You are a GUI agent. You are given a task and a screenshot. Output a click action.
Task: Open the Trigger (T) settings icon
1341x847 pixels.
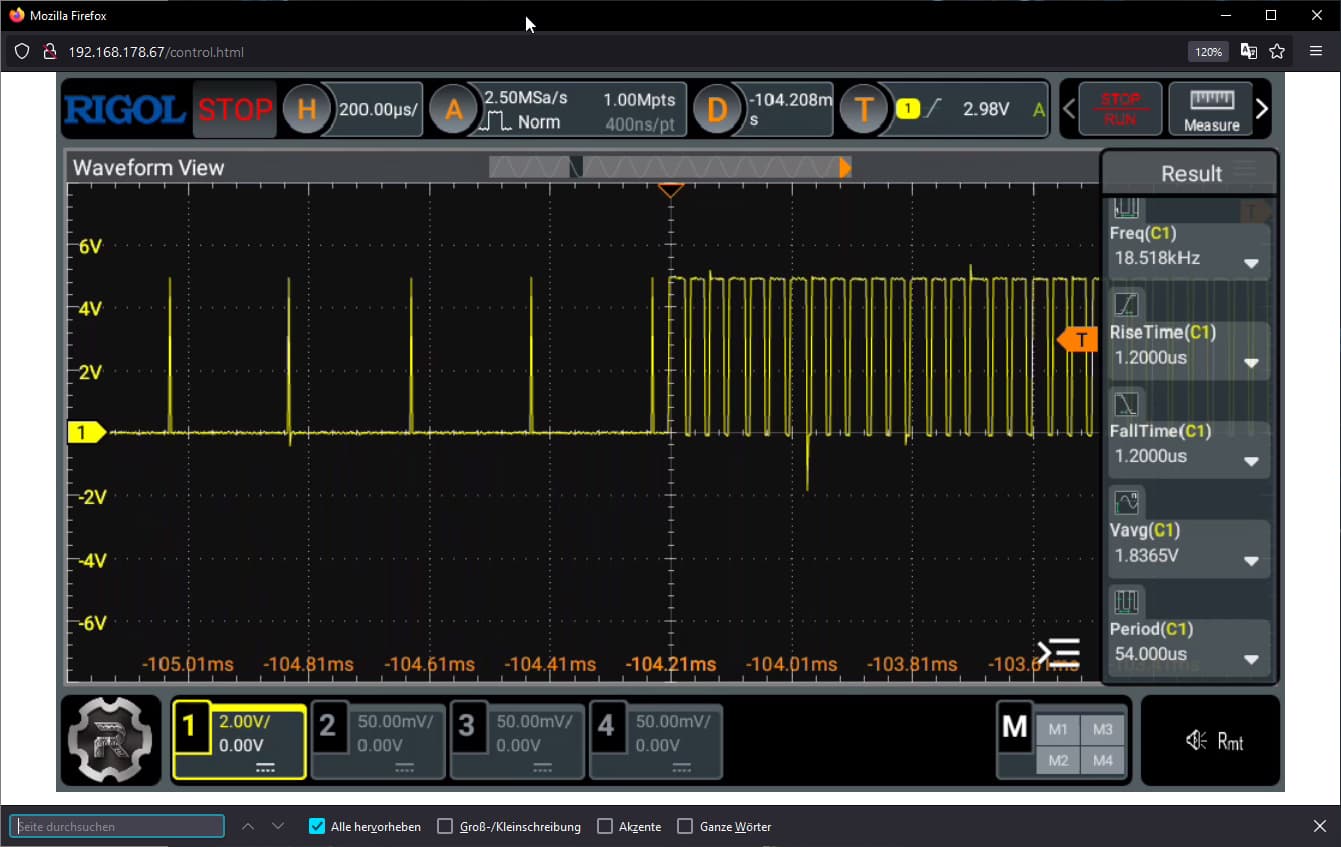(863, 109)
